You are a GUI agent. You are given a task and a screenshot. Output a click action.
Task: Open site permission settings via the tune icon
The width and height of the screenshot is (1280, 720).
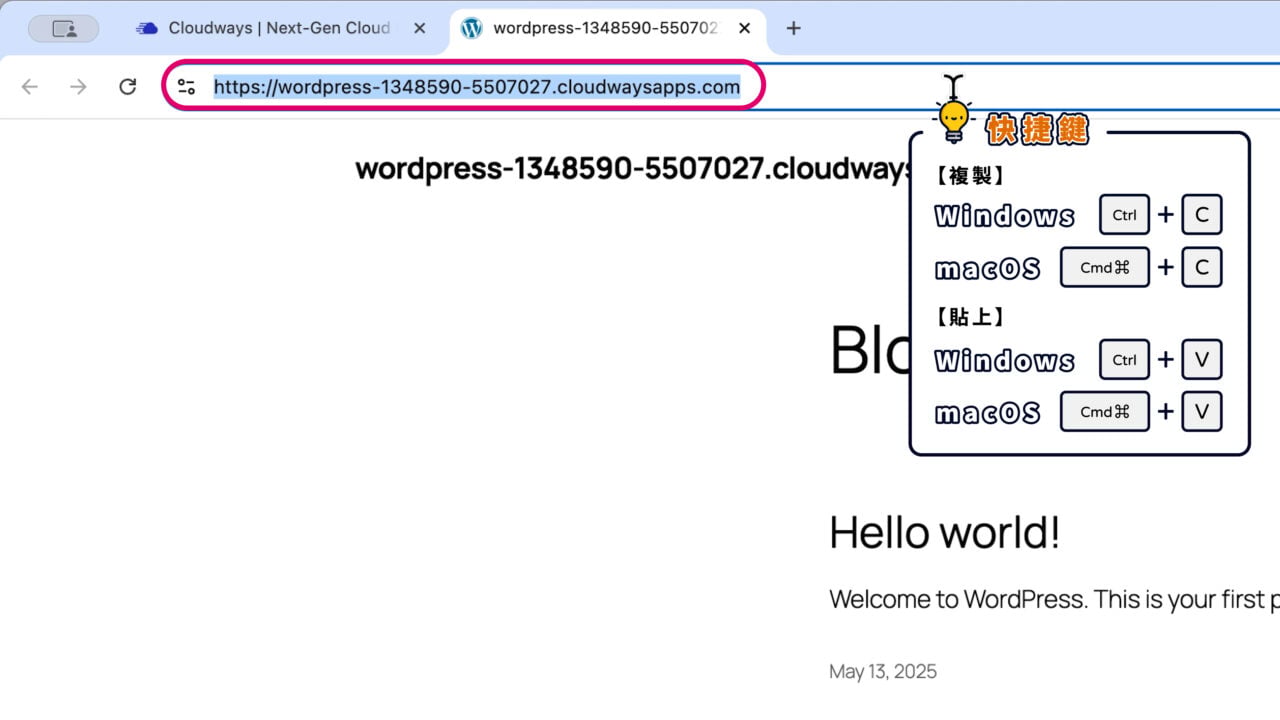click(186, 86)
